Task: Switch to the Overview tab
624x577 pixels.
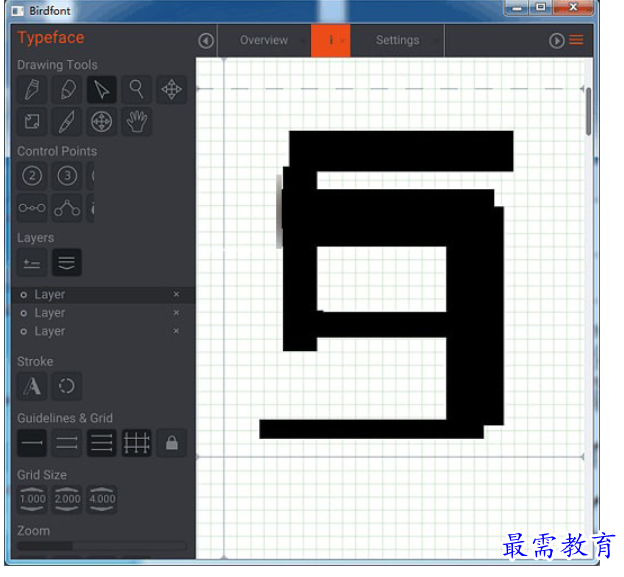Action: point(264,41)
